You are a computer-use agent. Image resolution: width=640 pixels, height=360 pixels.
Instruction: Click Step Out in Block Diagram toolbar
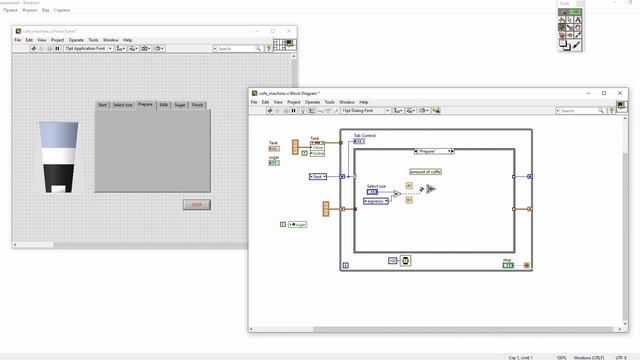[x=336, y=111]
